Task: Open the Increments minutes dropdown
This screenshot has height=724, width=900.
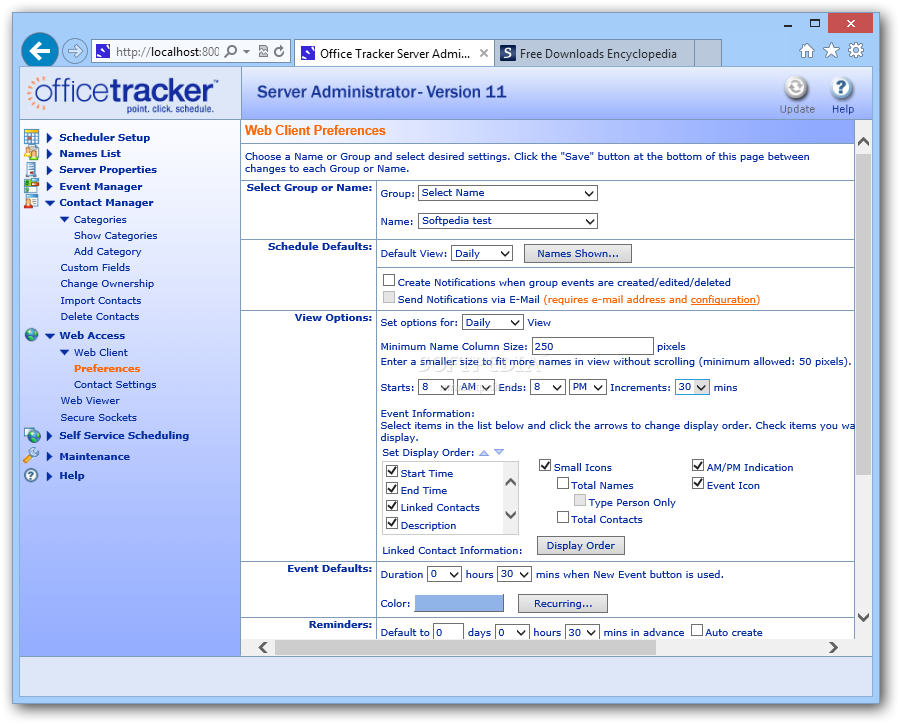Action: click(x=692, y=387)
